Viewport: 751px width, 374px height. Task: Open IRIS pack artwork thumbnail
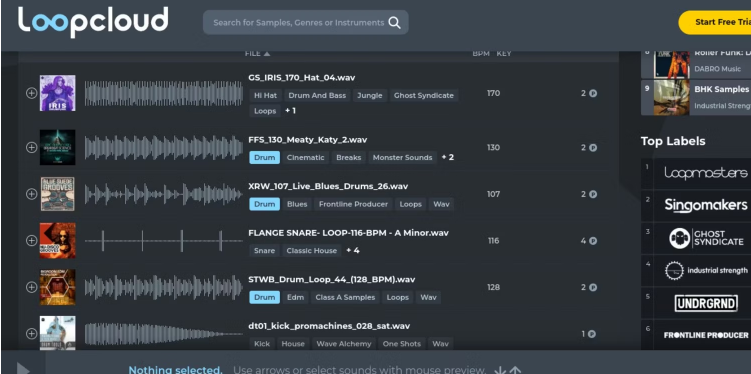(x=57, y=93)
